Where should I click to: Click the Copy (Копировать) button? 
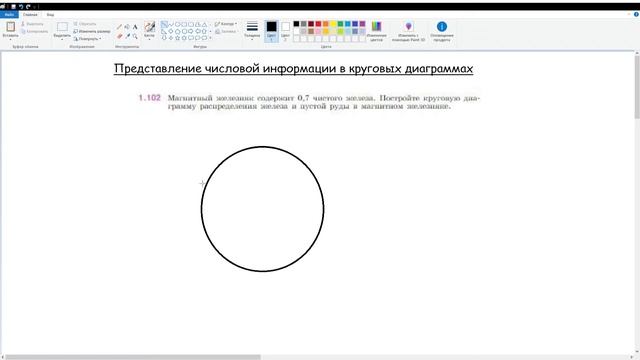coord(34,31)
